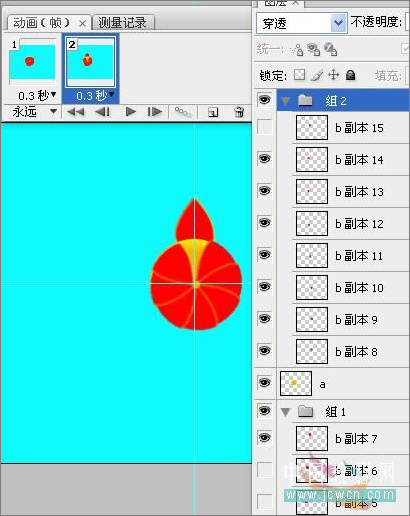
Task: Hide layer b 副本 10
Action: [x=265, y=287]
